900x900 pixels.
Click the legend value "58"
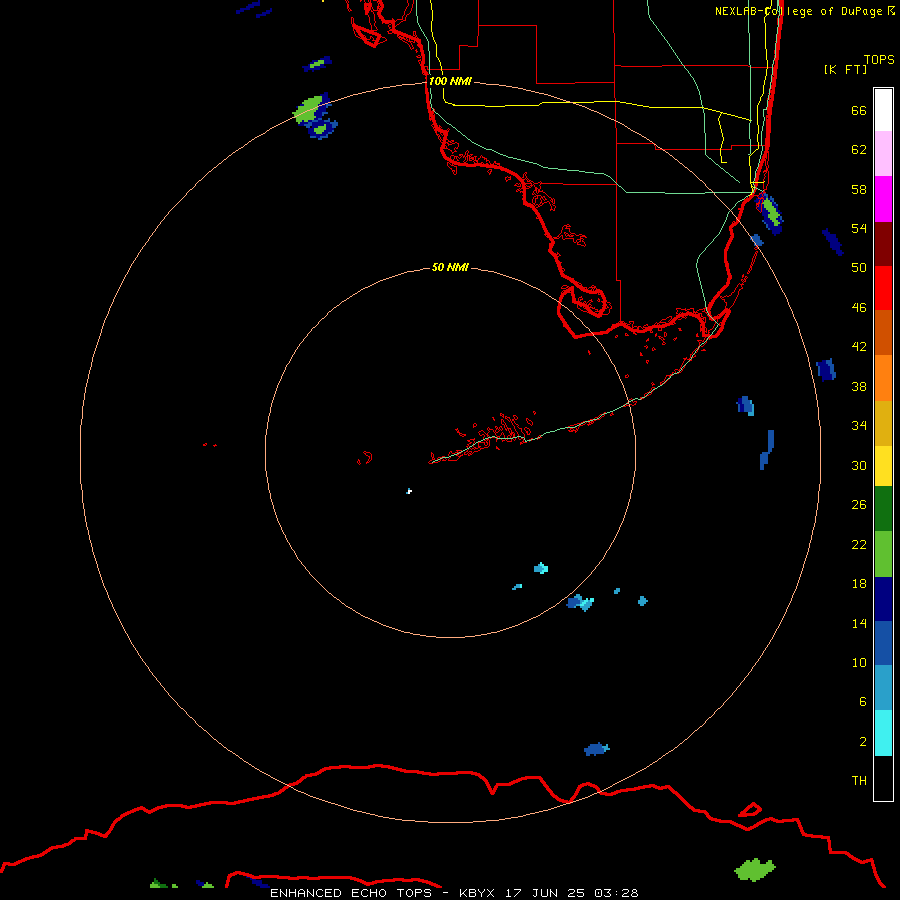pyautogui.click(x=859, y=189)
